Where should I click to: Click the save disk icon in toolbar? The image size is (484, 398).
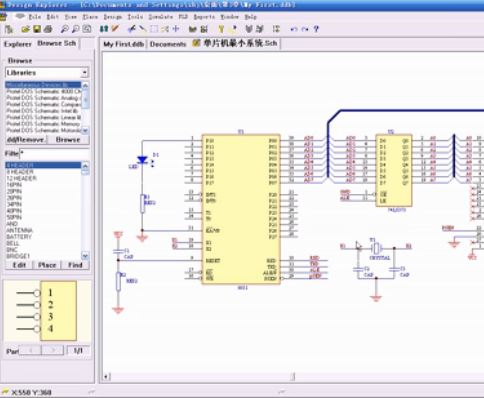37,29
